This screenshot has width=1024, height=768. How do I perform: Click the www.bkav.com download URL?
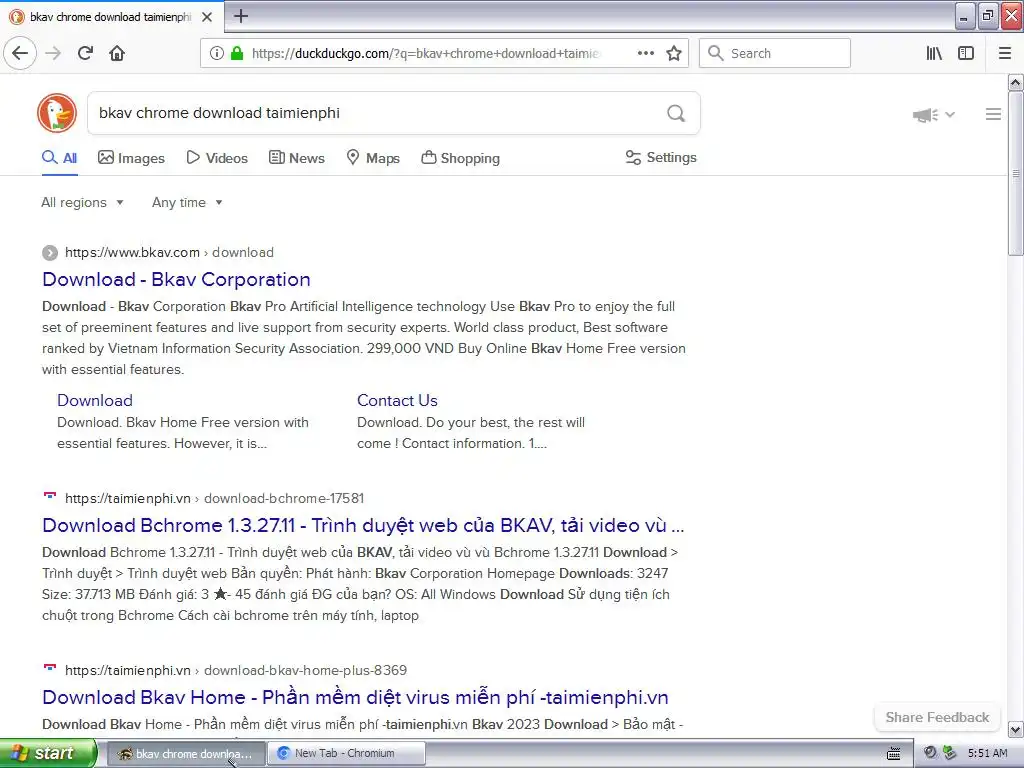tap(169, 253)
